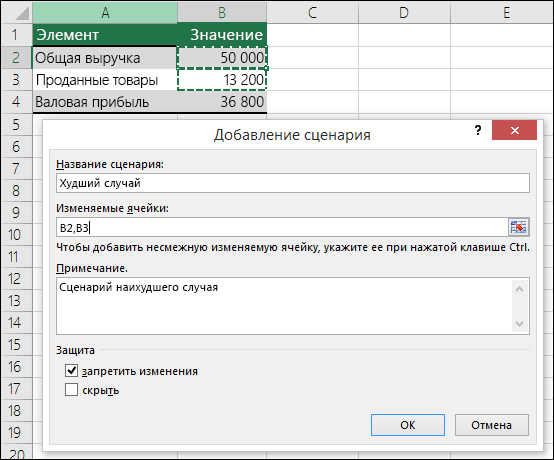Select column C header
This screenshot has height=460, width=554.
click(312, 13)
